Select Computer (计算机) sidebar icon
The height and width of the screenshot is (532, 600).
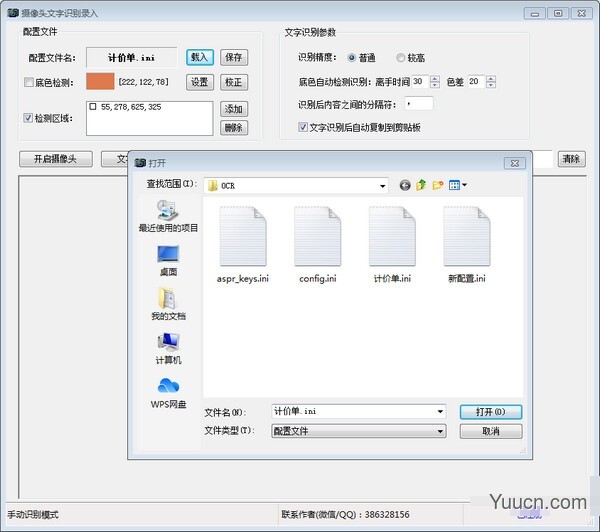coord(168,342)
